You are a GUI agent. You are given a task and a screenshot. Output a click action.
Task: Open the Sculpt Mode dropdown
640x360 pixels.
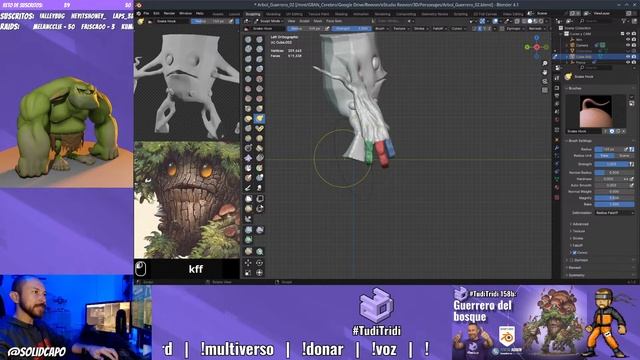click(270, 21)
